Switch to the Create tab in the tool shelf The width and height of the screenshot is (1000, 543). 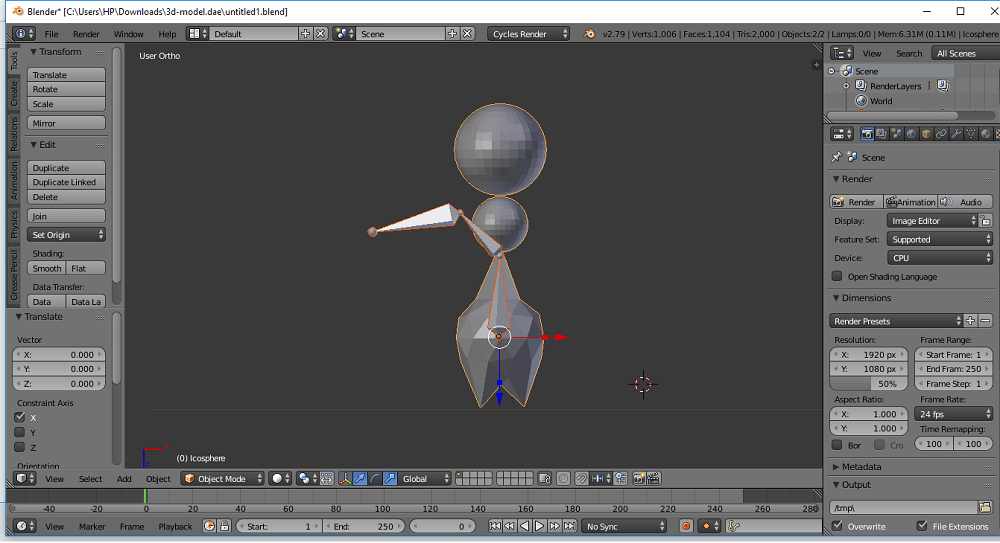pos(14,94)
